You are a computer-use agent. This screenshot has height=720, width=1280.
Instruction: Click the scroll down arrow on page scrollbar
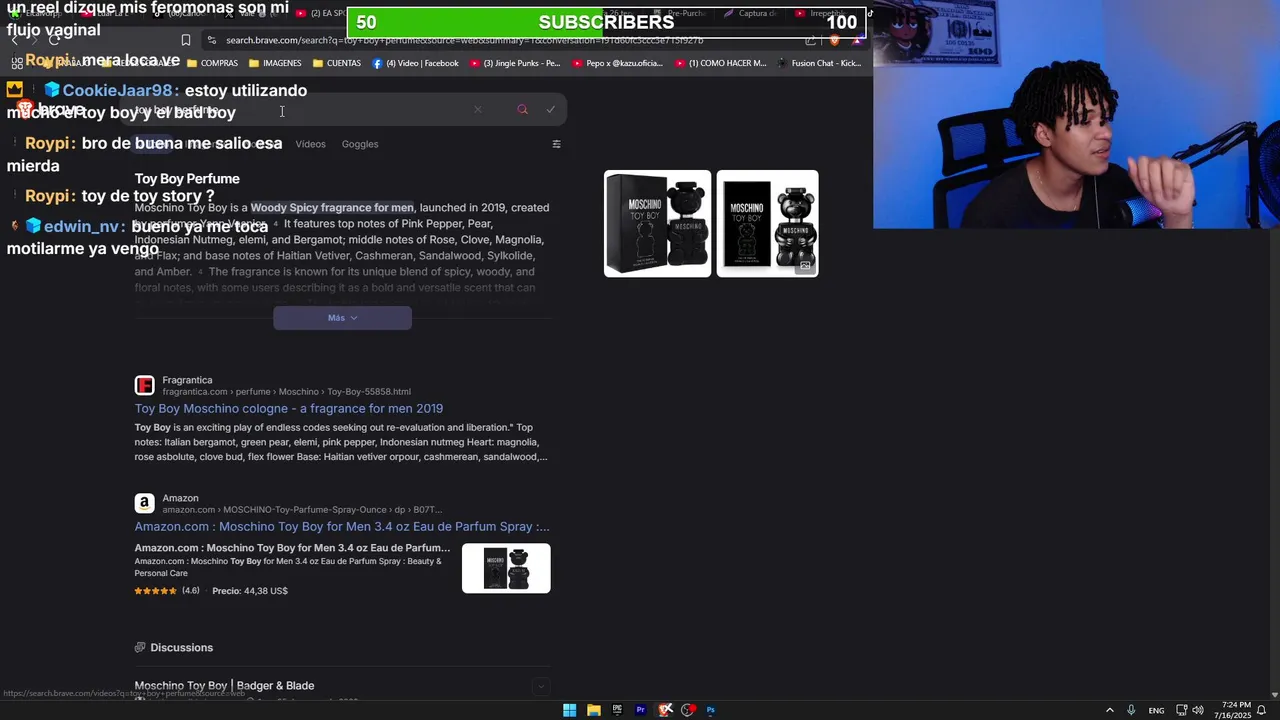click(1274, 694)
